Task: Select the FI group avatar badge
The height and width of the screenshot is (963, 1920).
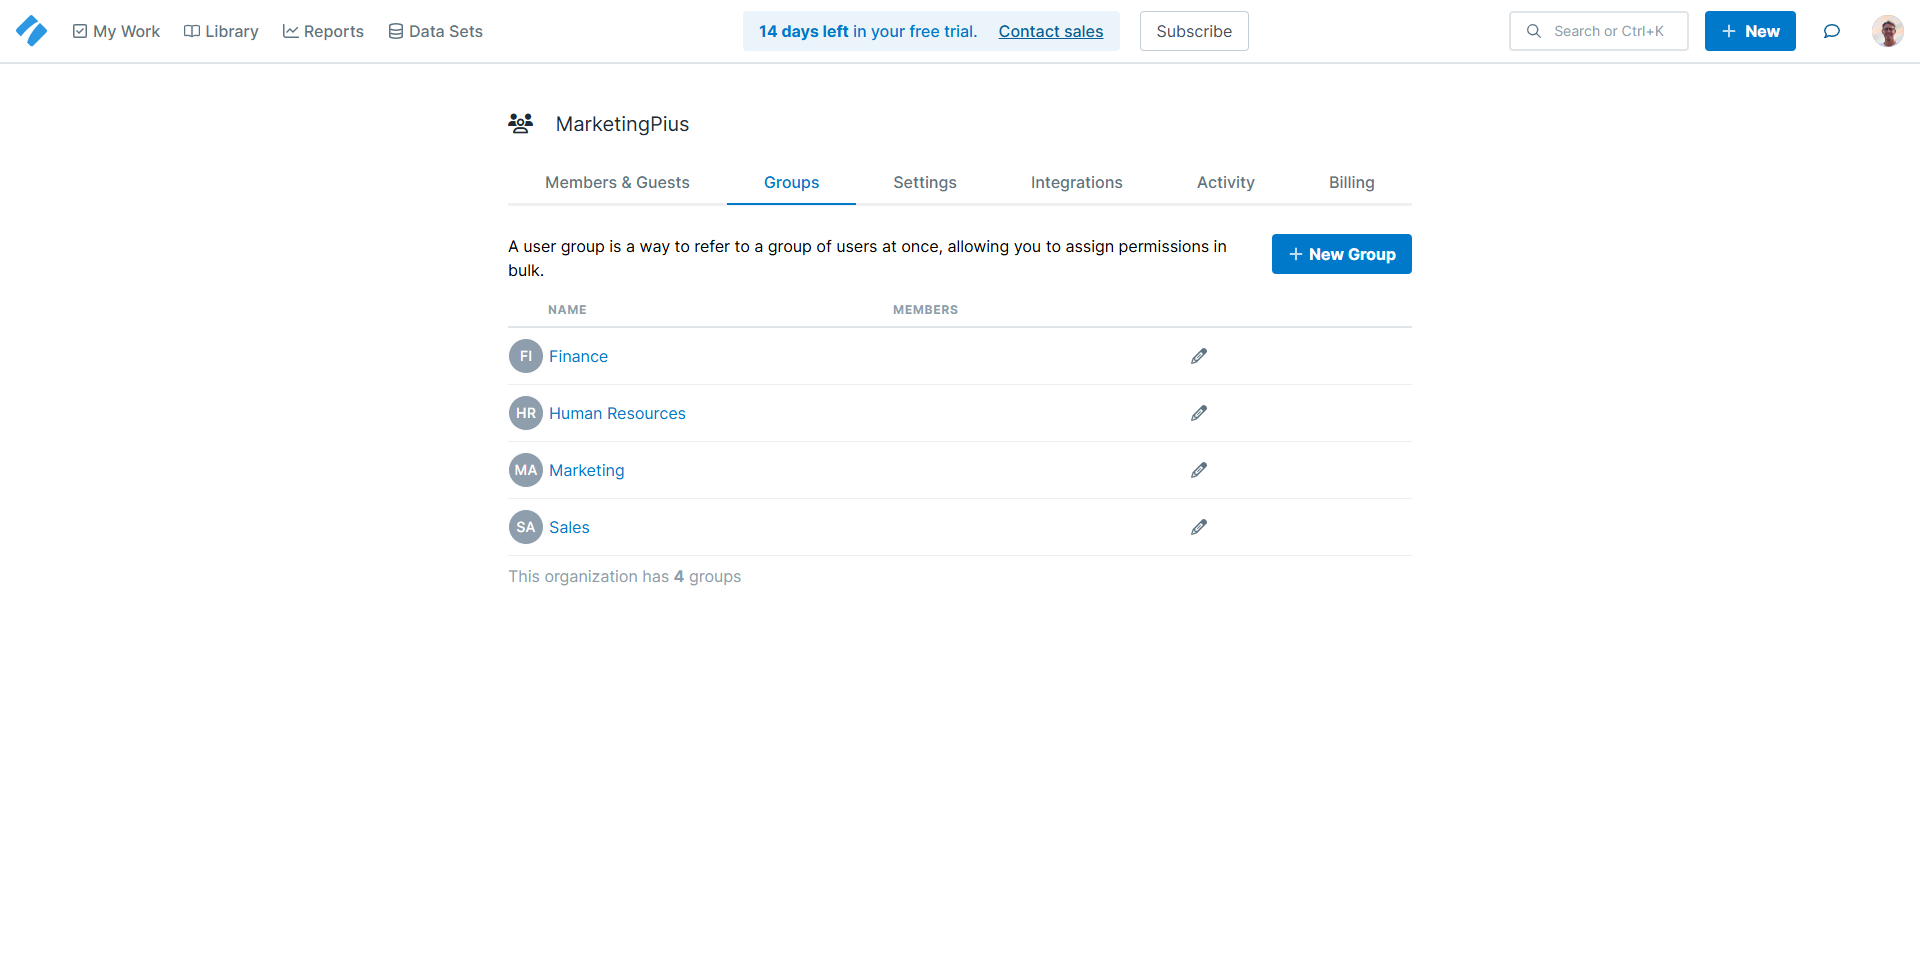Action: coord(525,356)
